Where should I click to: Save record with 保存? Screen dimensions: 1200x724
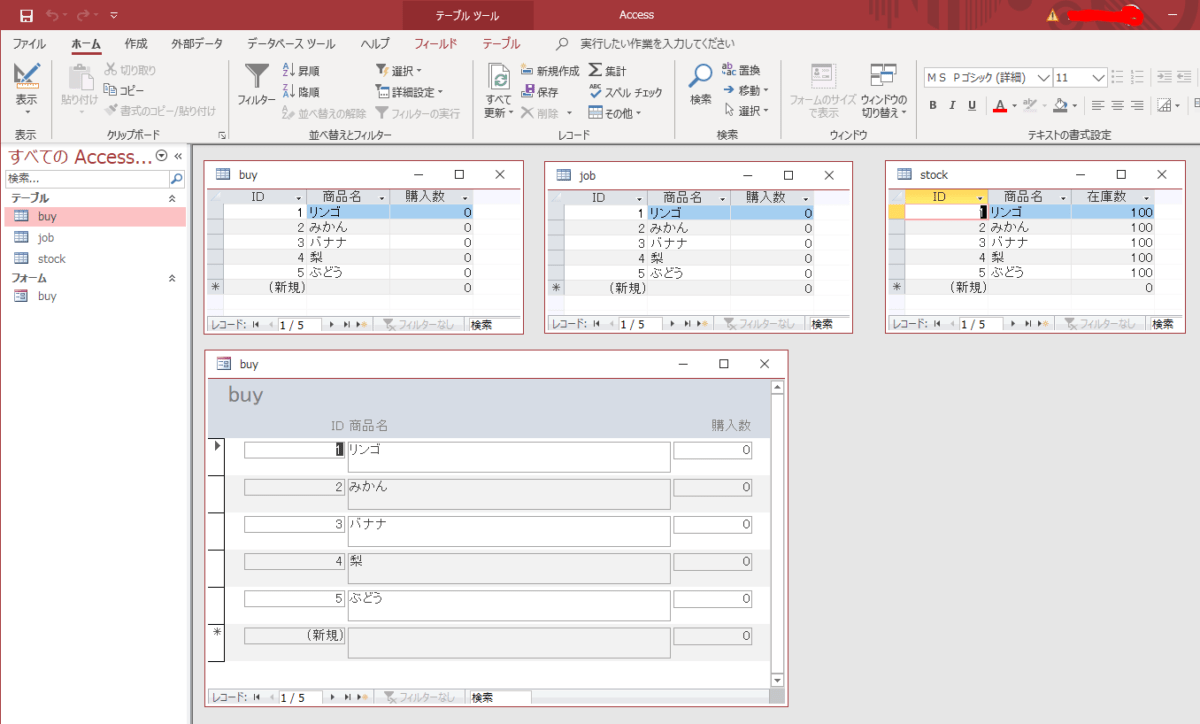click(x=540, y=91)
